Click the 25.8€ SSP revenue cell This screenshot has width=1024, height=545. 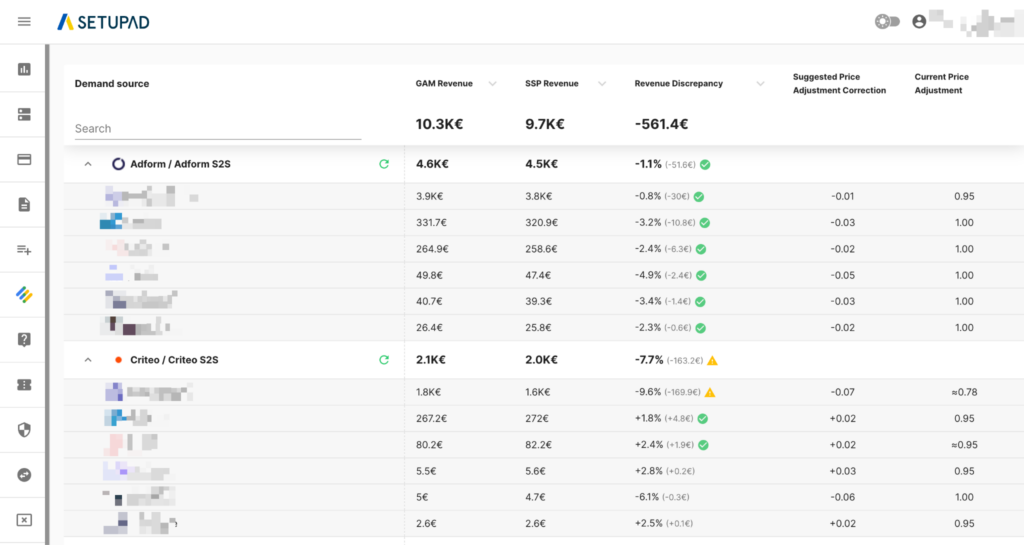(x=538, y=328)
